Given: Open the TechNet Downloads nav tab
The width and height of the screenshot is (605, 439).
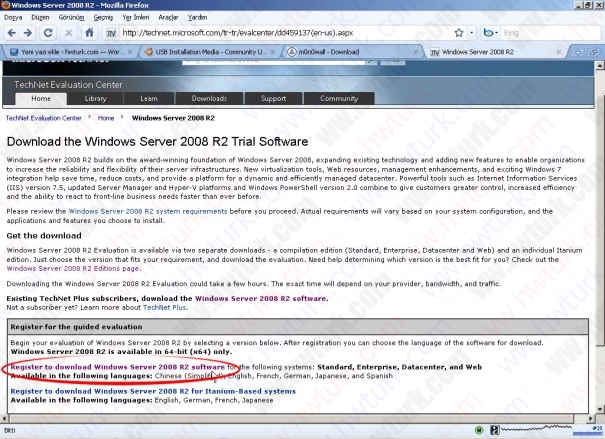Looking at the screenshot, I should (x=209, y=98).
